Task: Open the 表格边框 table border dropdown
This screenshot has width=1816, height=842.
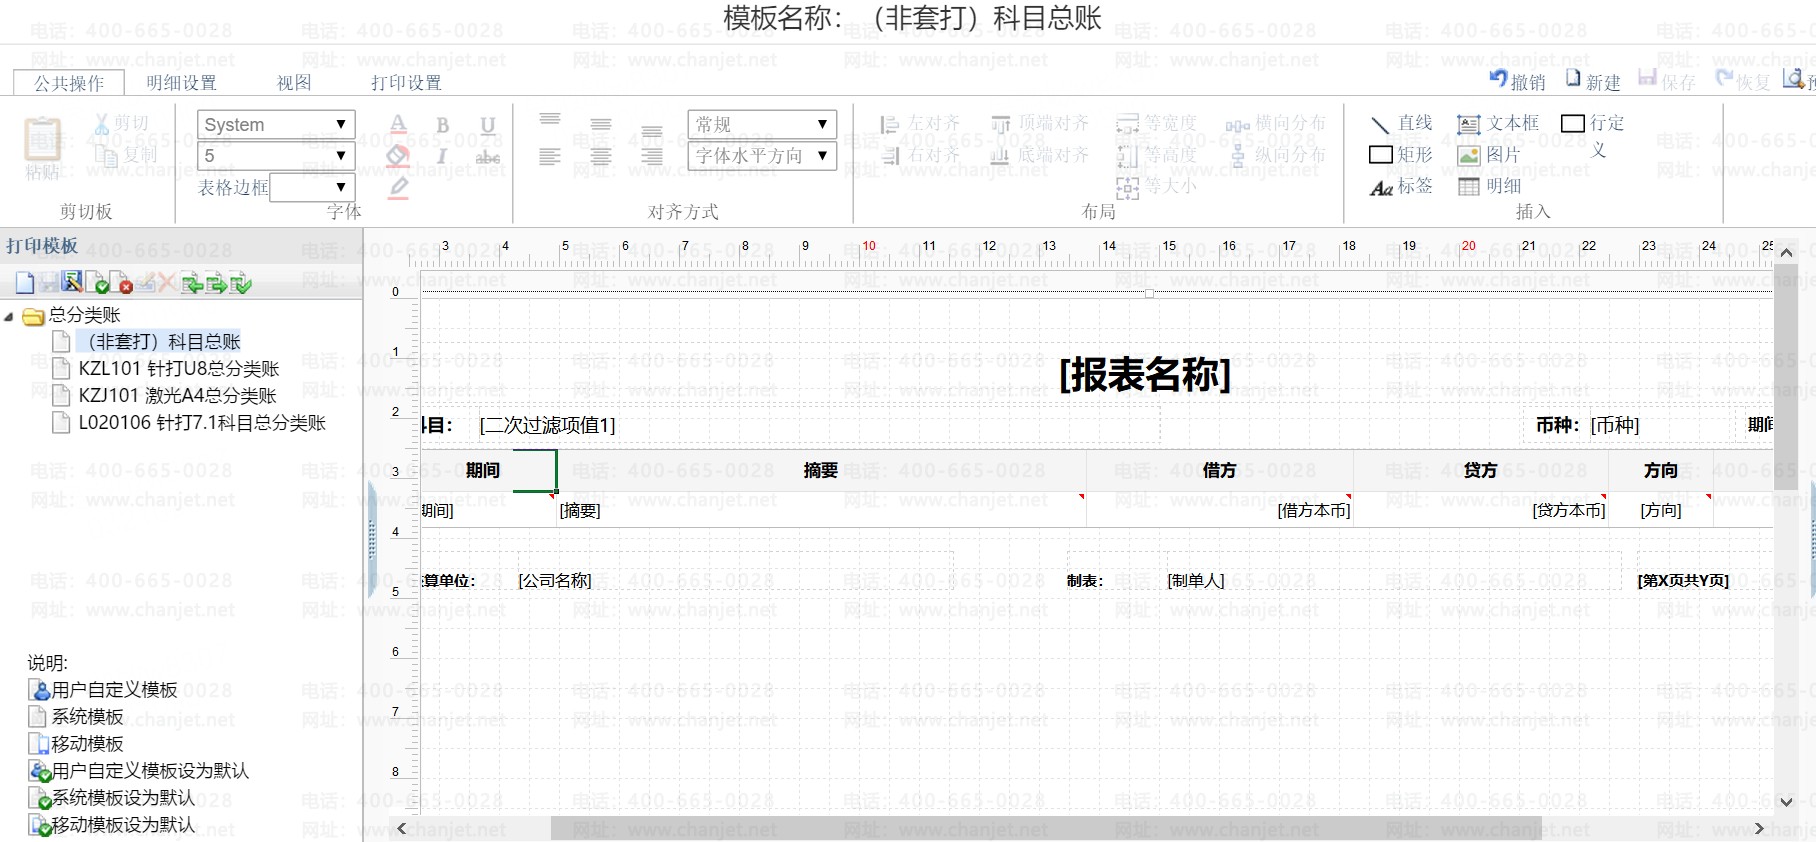Action: 313,187
